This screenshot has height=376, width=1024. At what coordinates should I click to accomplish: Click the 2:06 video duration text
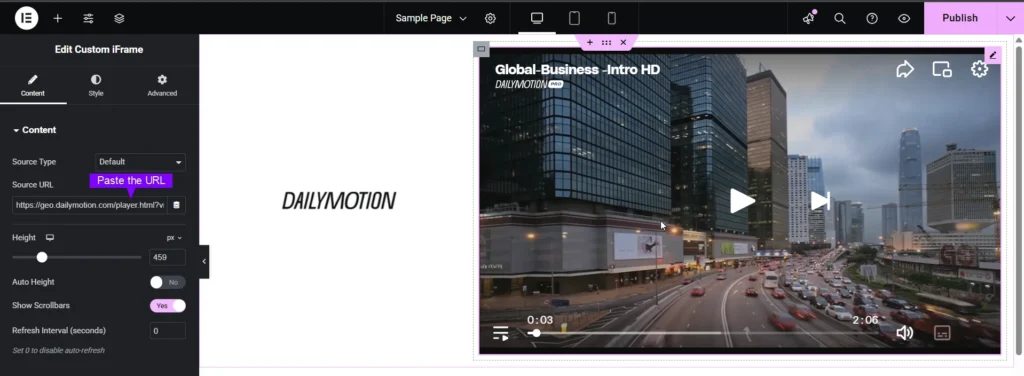pos(865,320)
